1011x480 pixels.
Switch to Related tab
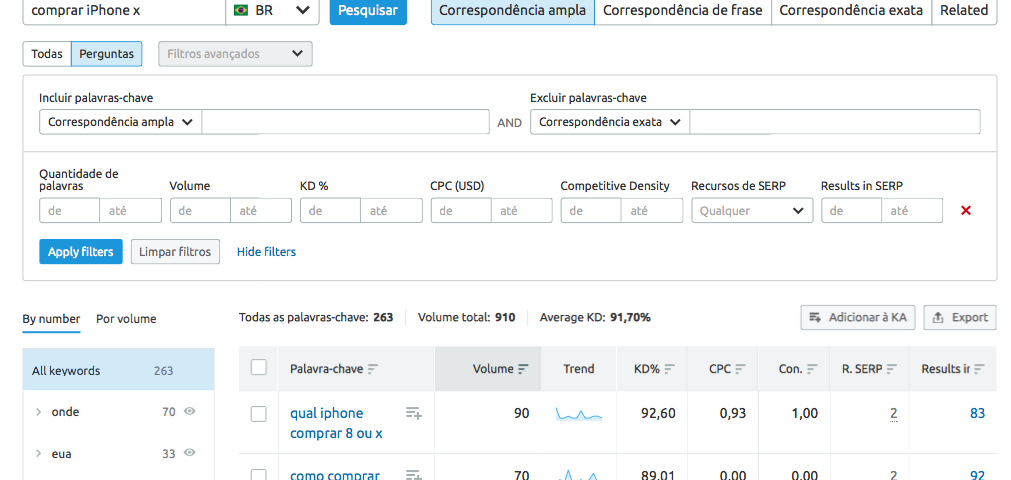[x=964, y=10]
